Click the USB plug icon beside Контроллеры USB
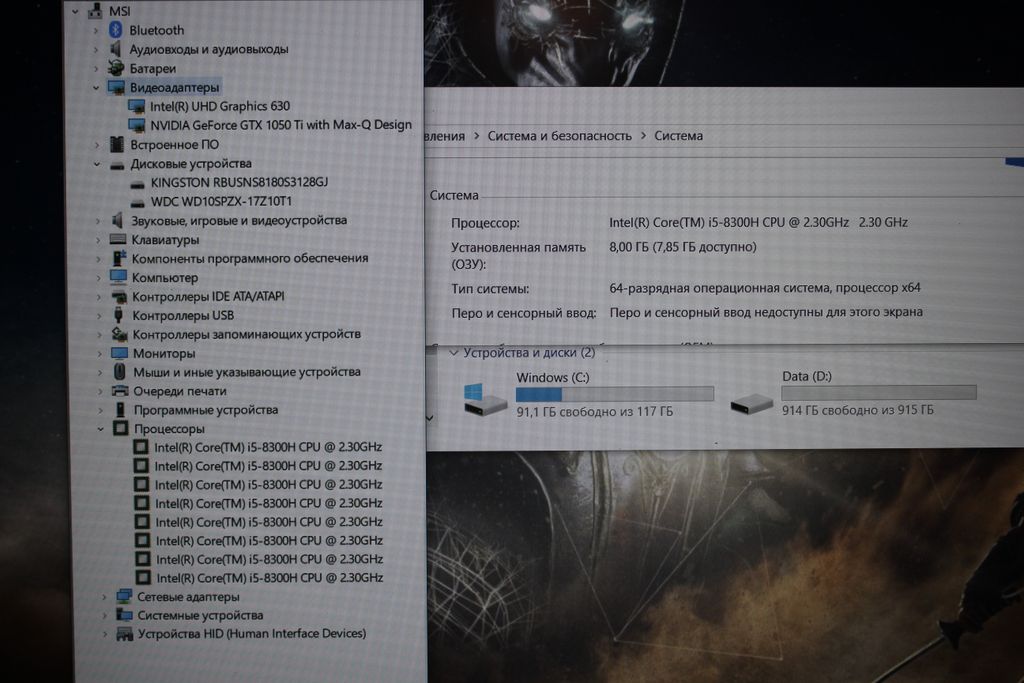Viewport: 1024px width, 683px height. tap(118, 315)
